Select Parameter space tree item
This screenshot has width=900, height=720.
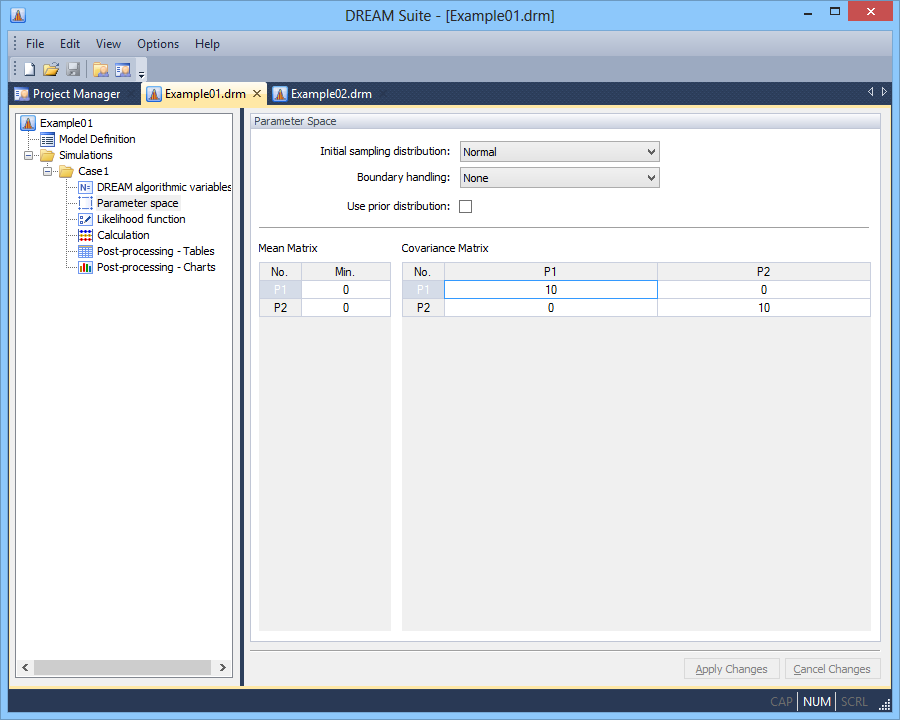tap(138, 203)
